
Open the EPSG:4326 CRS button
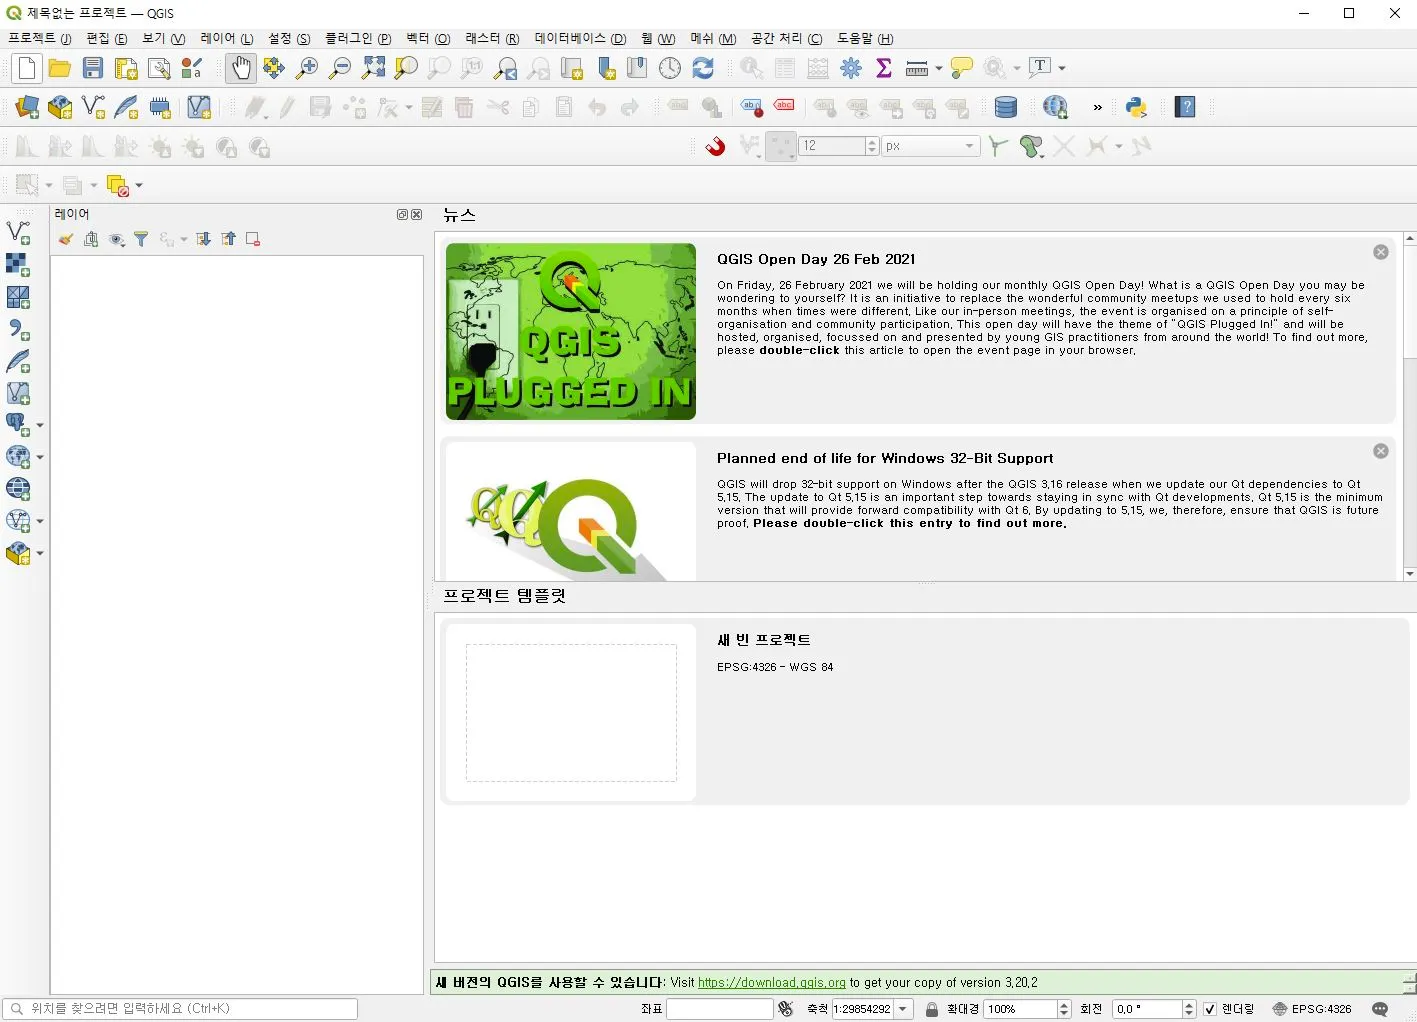coord(1312,1009)
